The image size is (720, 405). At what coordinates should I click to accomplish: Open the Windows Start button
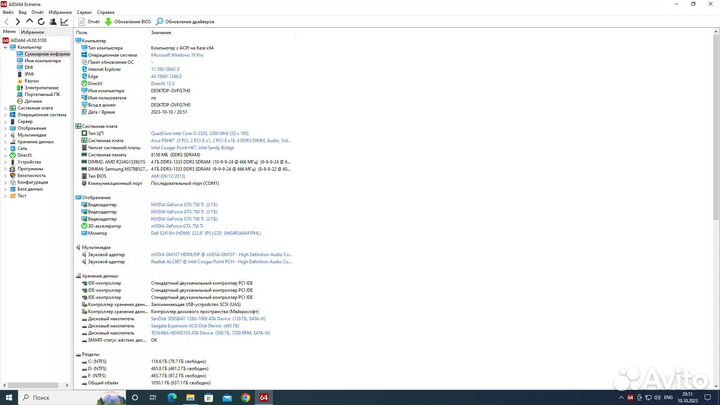click(9, 398)
